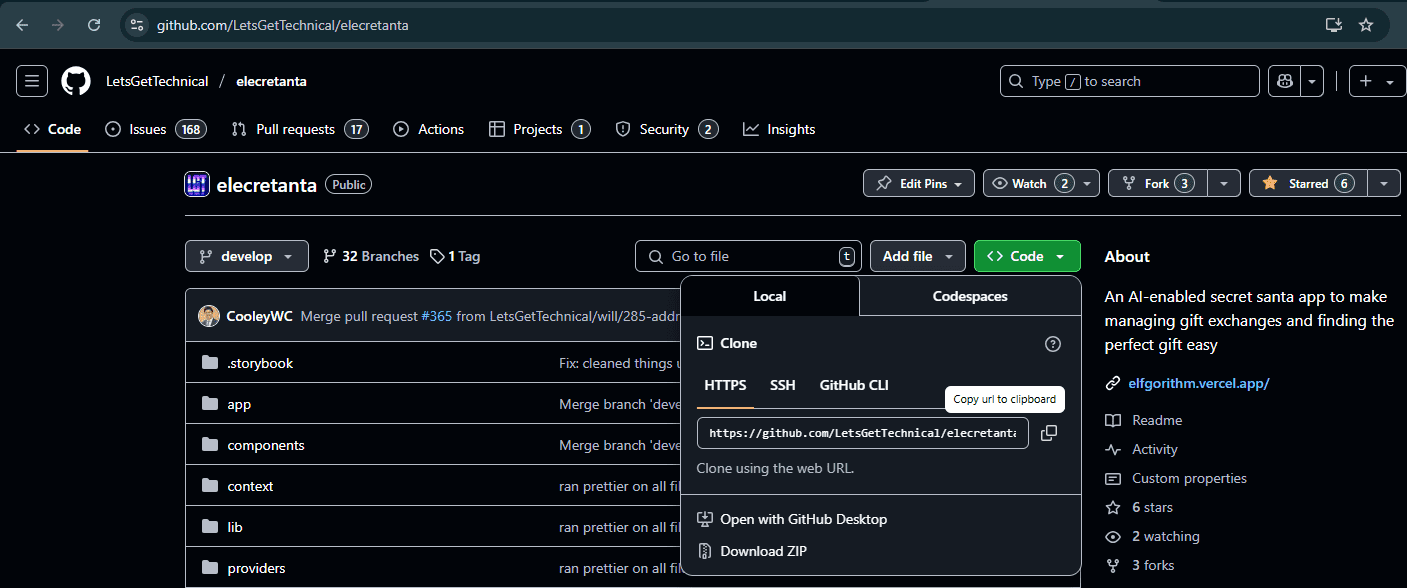The width and height of the screenshot is (1407, 588).
Task: View the Insights tab
Action: (779, 129)
